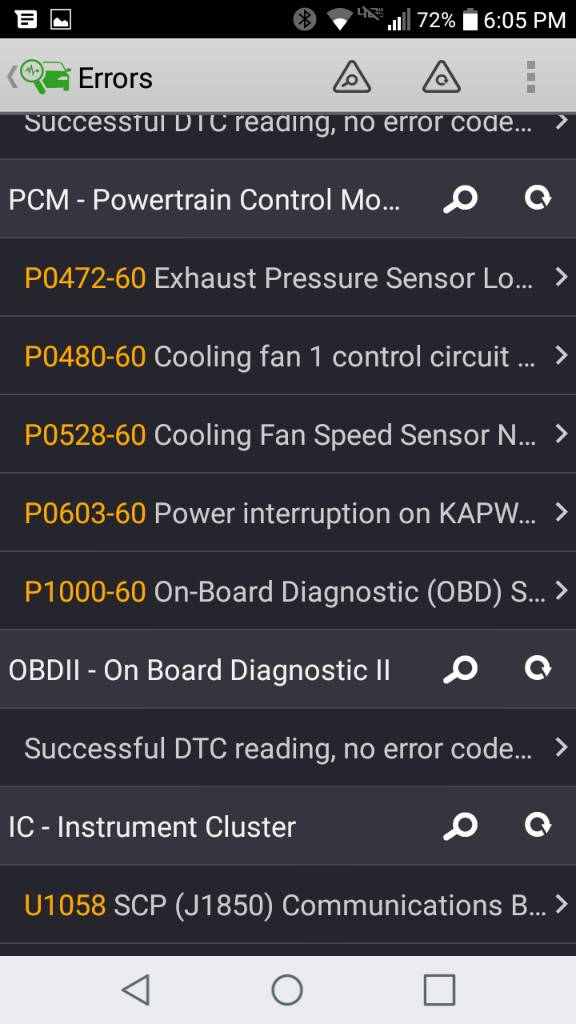576x1024 pixels.
Task: View P1000-60 On-Board Diagnostic details
Action: click(x=288, y=591)
